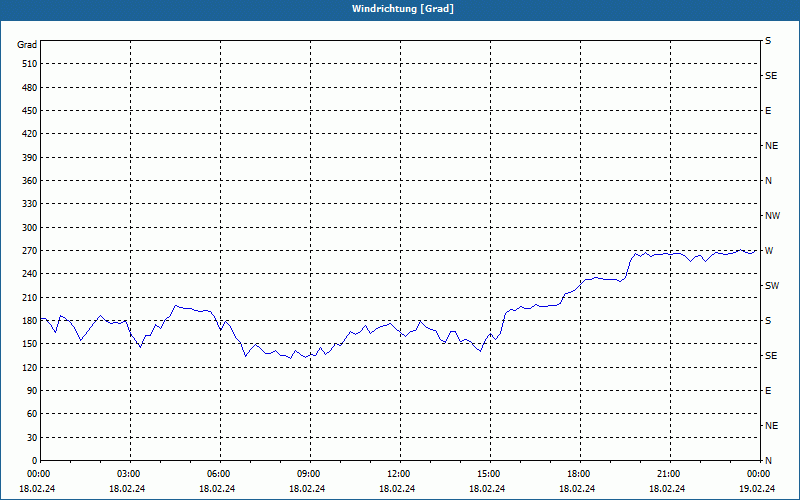Image resolution: width=800 pixels, height=500 pixels.
Task: Click the y-axis label '120'
Action: 30,368
